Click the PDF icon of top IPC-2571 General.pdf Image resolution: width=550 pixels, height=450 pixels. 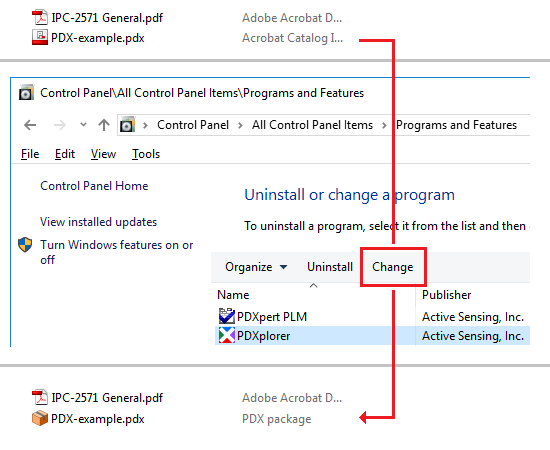(40, 17)
